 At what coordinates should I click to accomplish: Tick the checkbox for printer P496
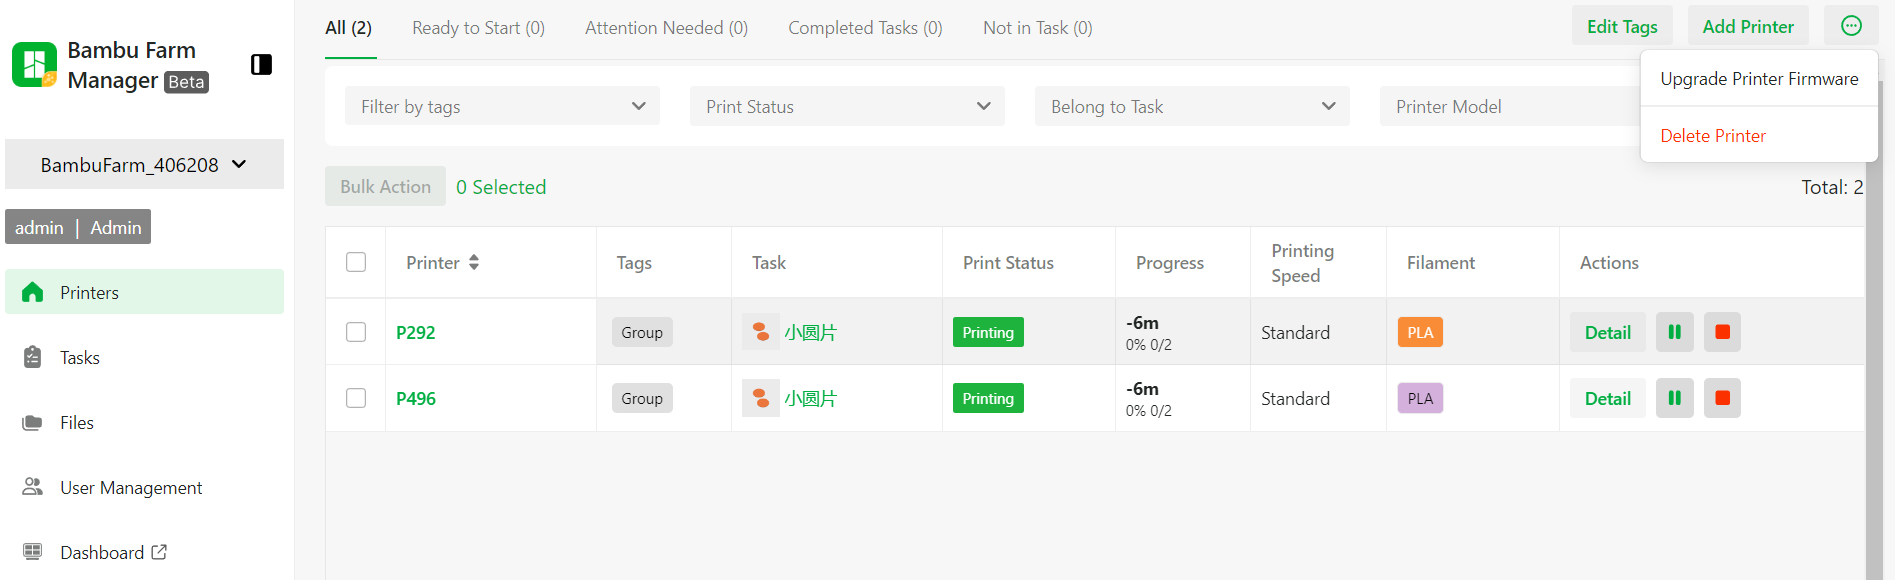point(356,398)
